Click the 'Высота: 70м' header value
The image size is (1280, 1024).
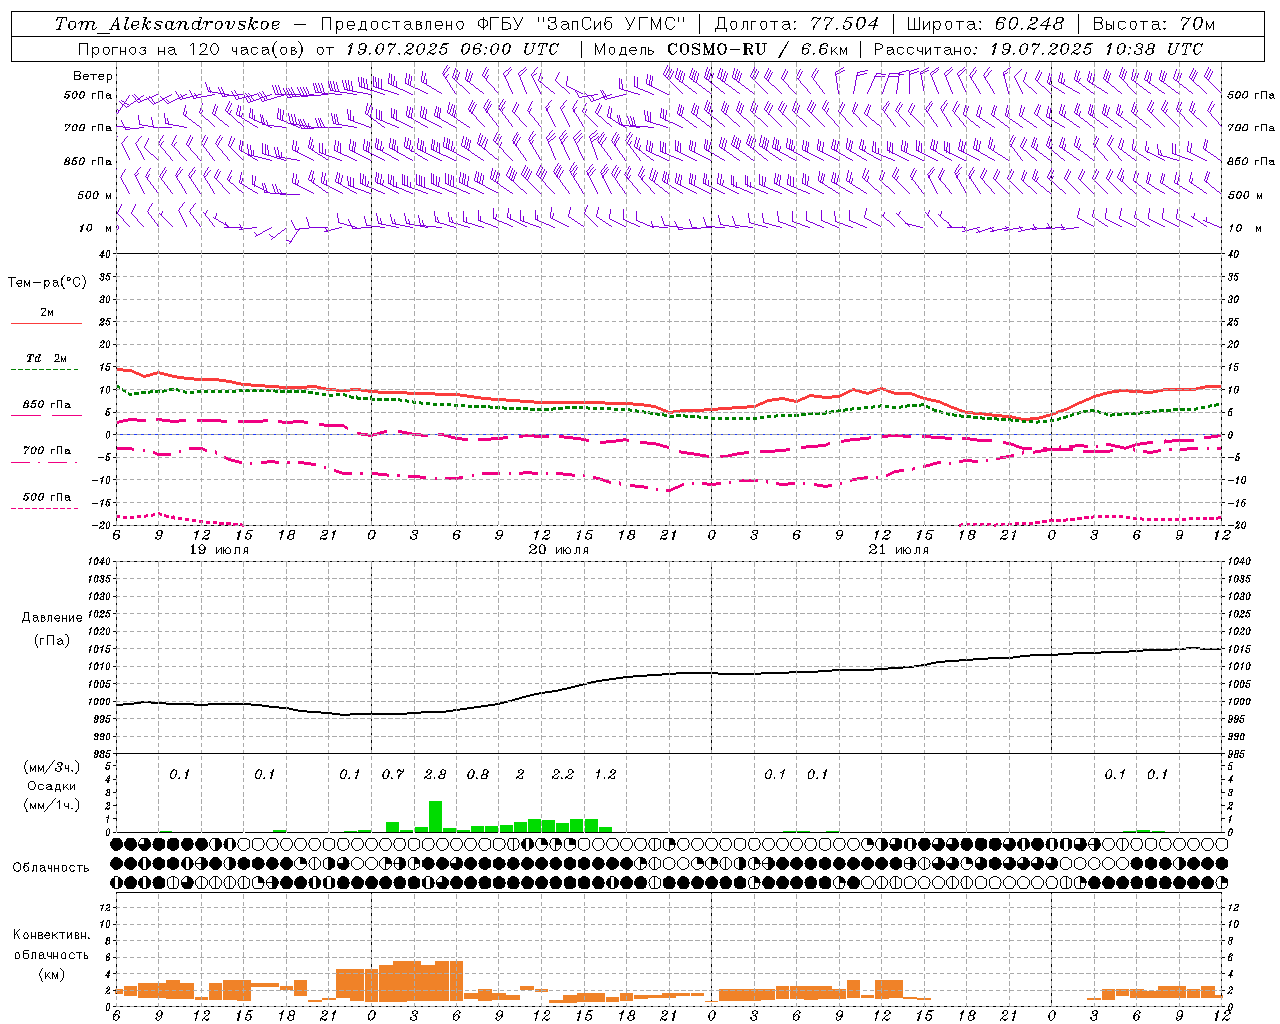point(1153,24)
